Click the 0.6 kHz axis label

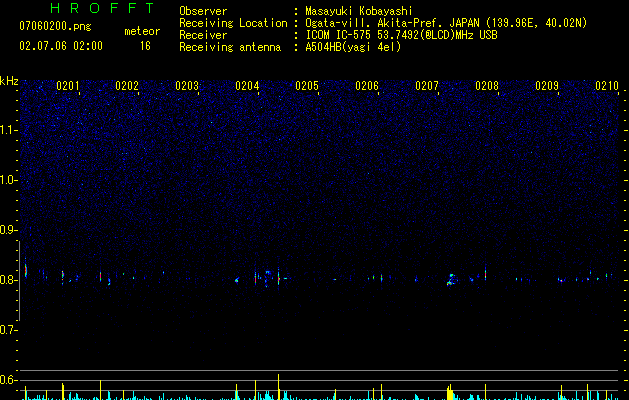pyautogui.click(x=8, y=380)
